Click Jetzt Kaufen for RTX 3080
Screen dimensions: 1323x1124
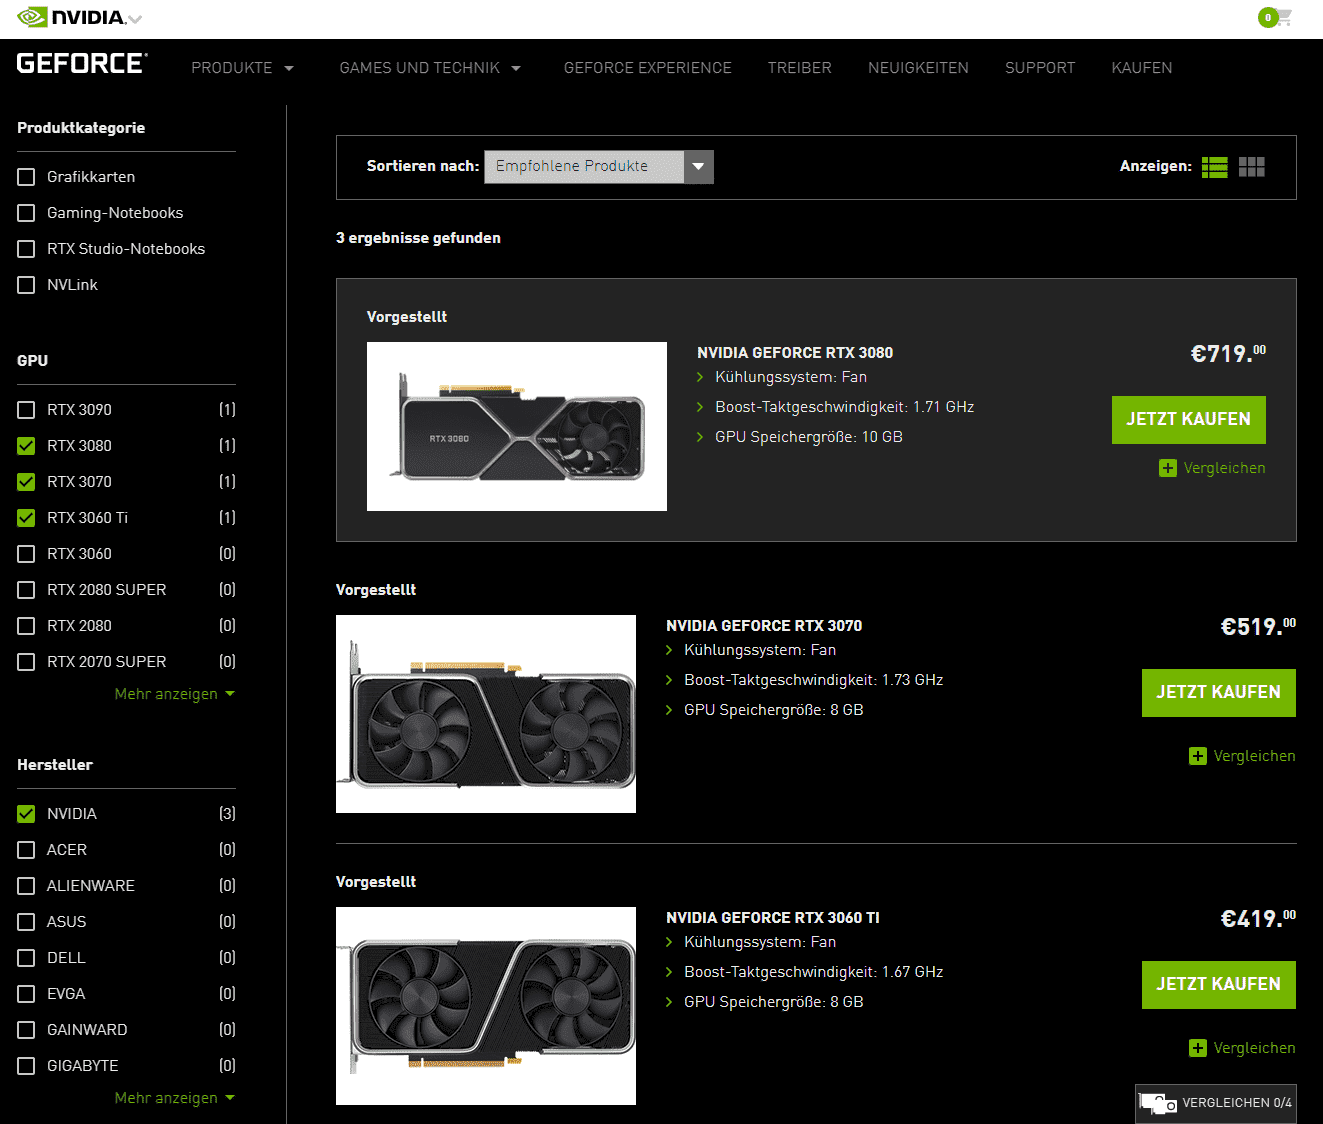[1189, 420]
